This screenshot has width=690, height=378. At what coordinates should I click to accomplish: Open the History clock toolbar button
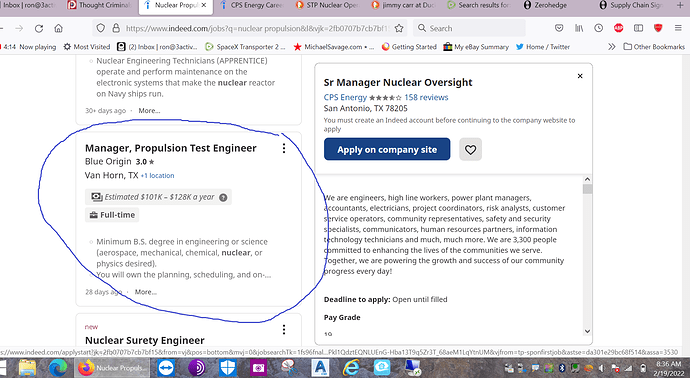point(598,28)
